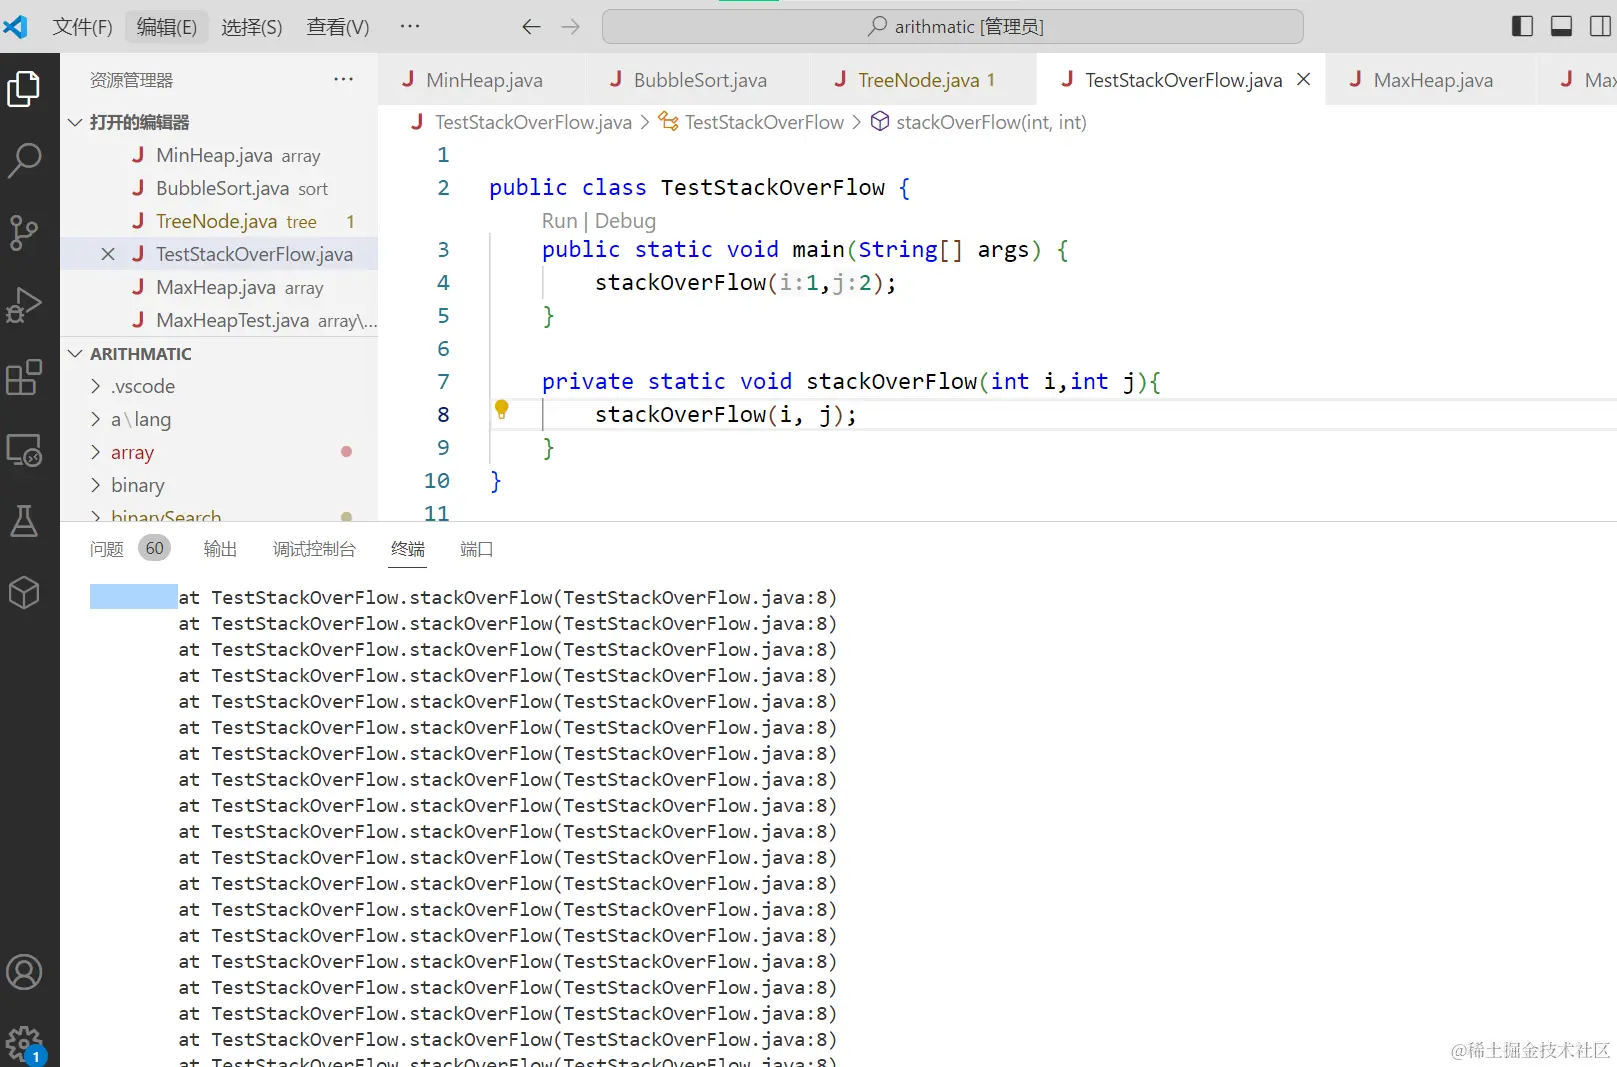
Task: Click the Debug code lens link
Action: 625,221
